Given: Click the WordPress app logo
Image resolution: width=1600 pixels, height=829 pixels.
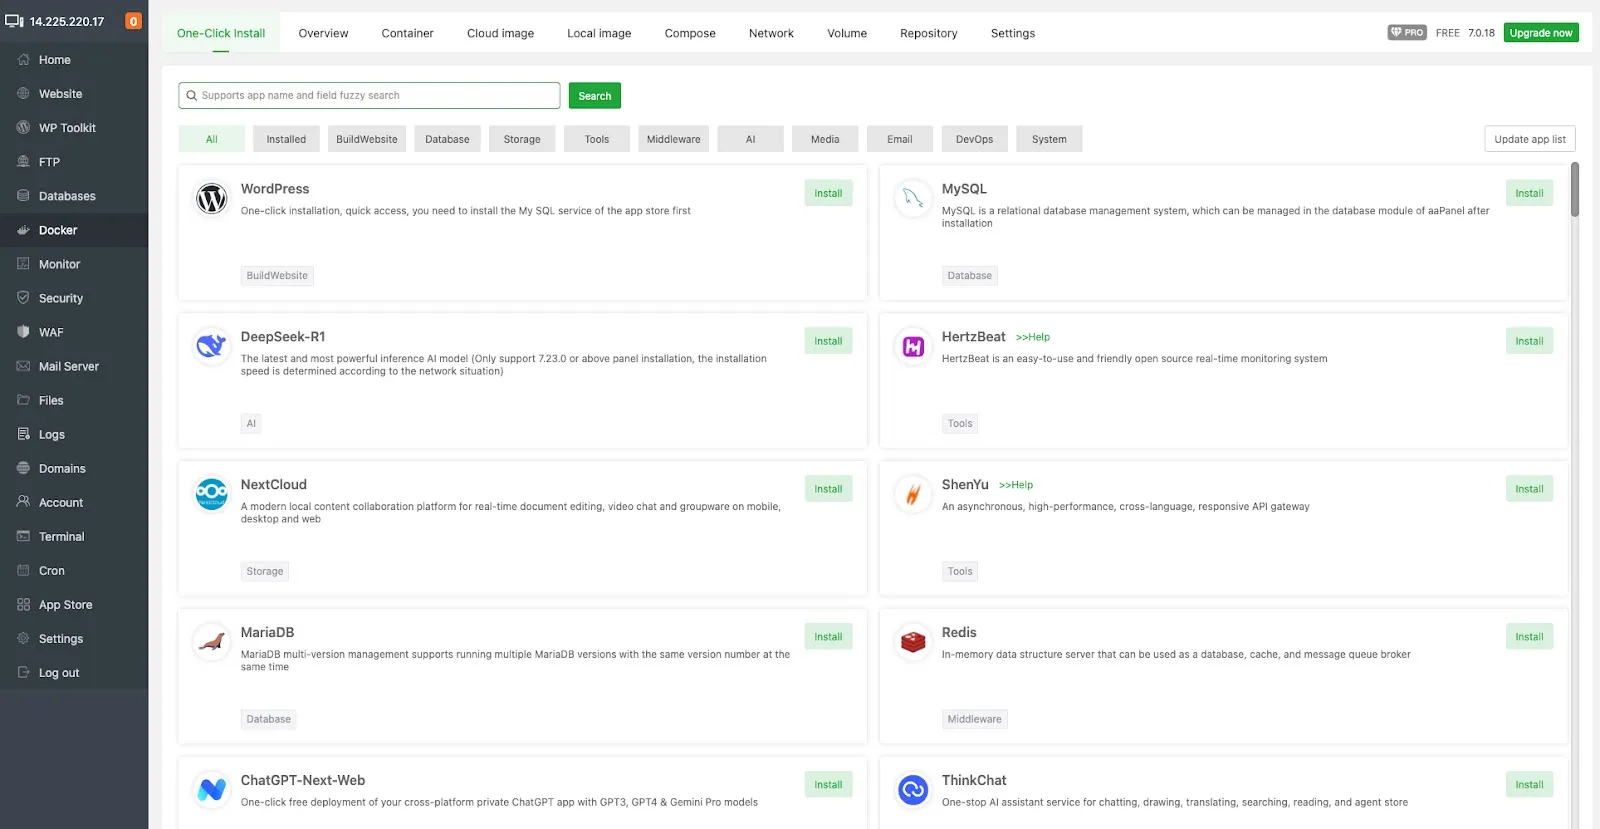Looking at the screenshot, I should tap(211, 198).
